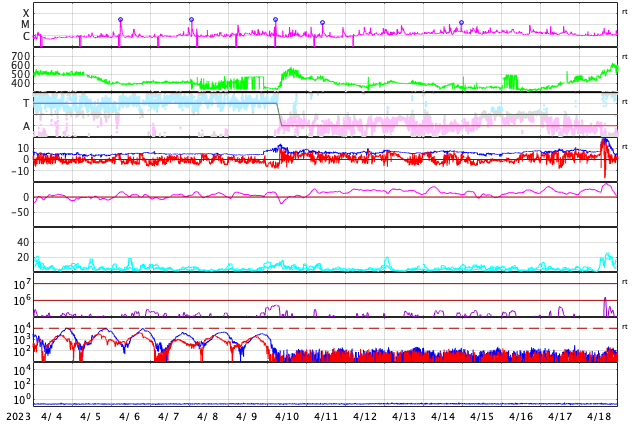Pick the 4/12 date label
Viewport: 634px width, 424px height.
(365, 416)
